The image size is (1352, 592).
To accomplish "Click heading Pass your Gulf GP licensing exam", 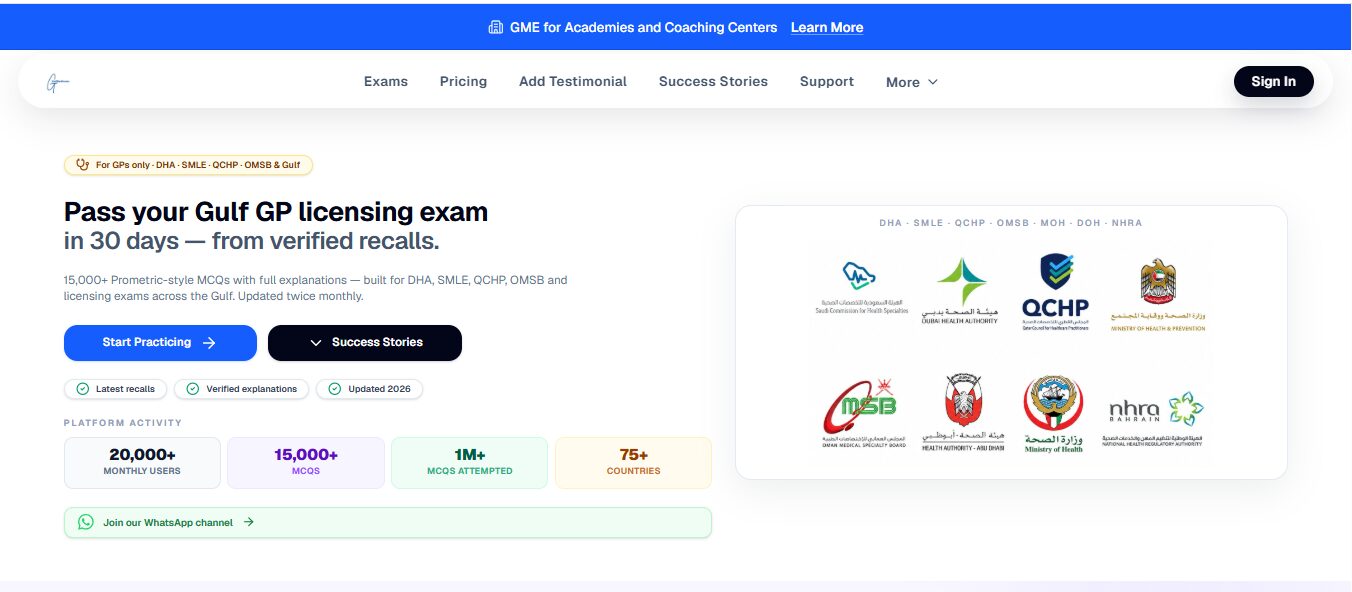I will (276, 212).
